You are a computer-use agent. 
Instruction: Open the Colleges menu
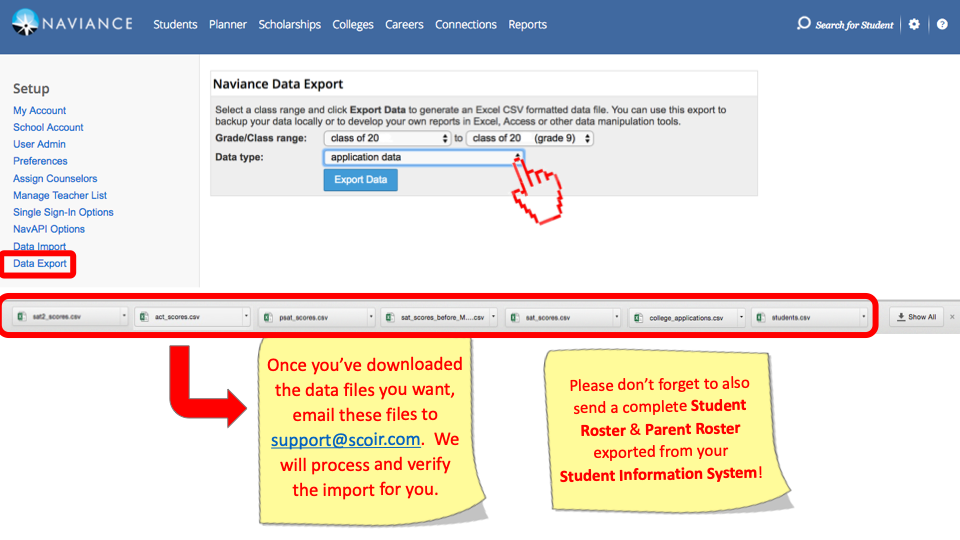point(353,24)
